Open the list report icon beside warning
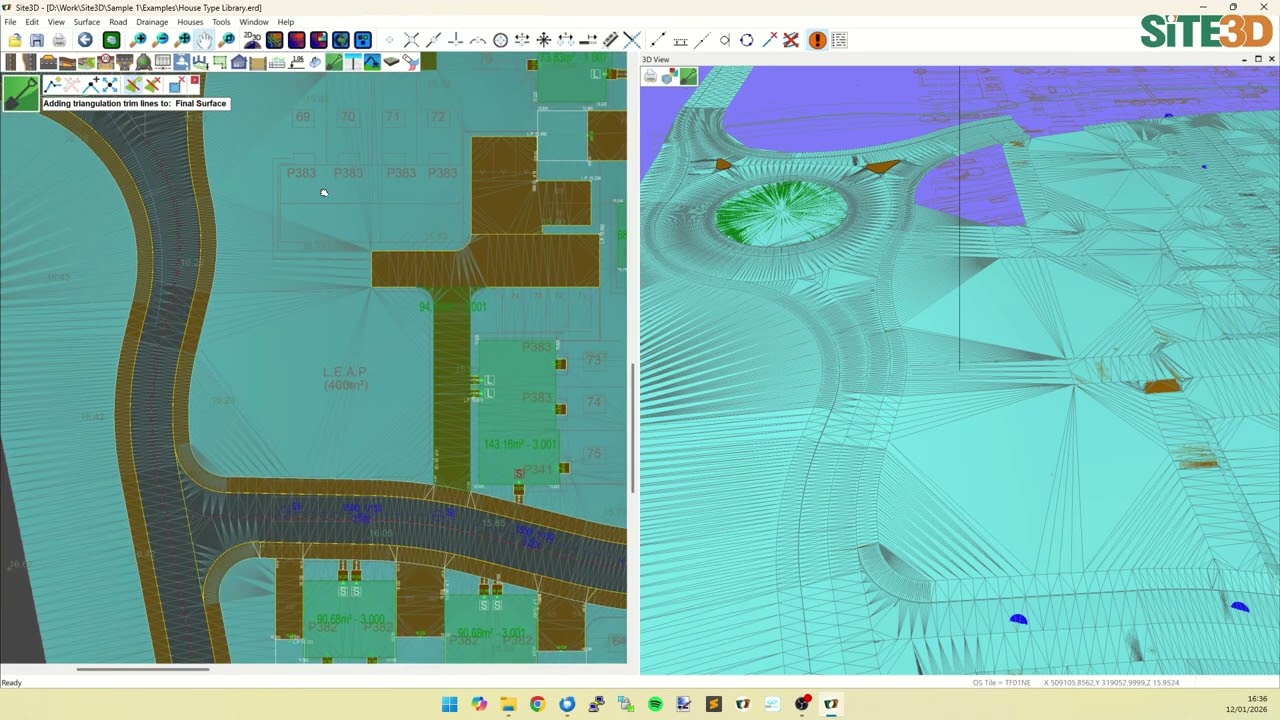 [x=839, y=40]
